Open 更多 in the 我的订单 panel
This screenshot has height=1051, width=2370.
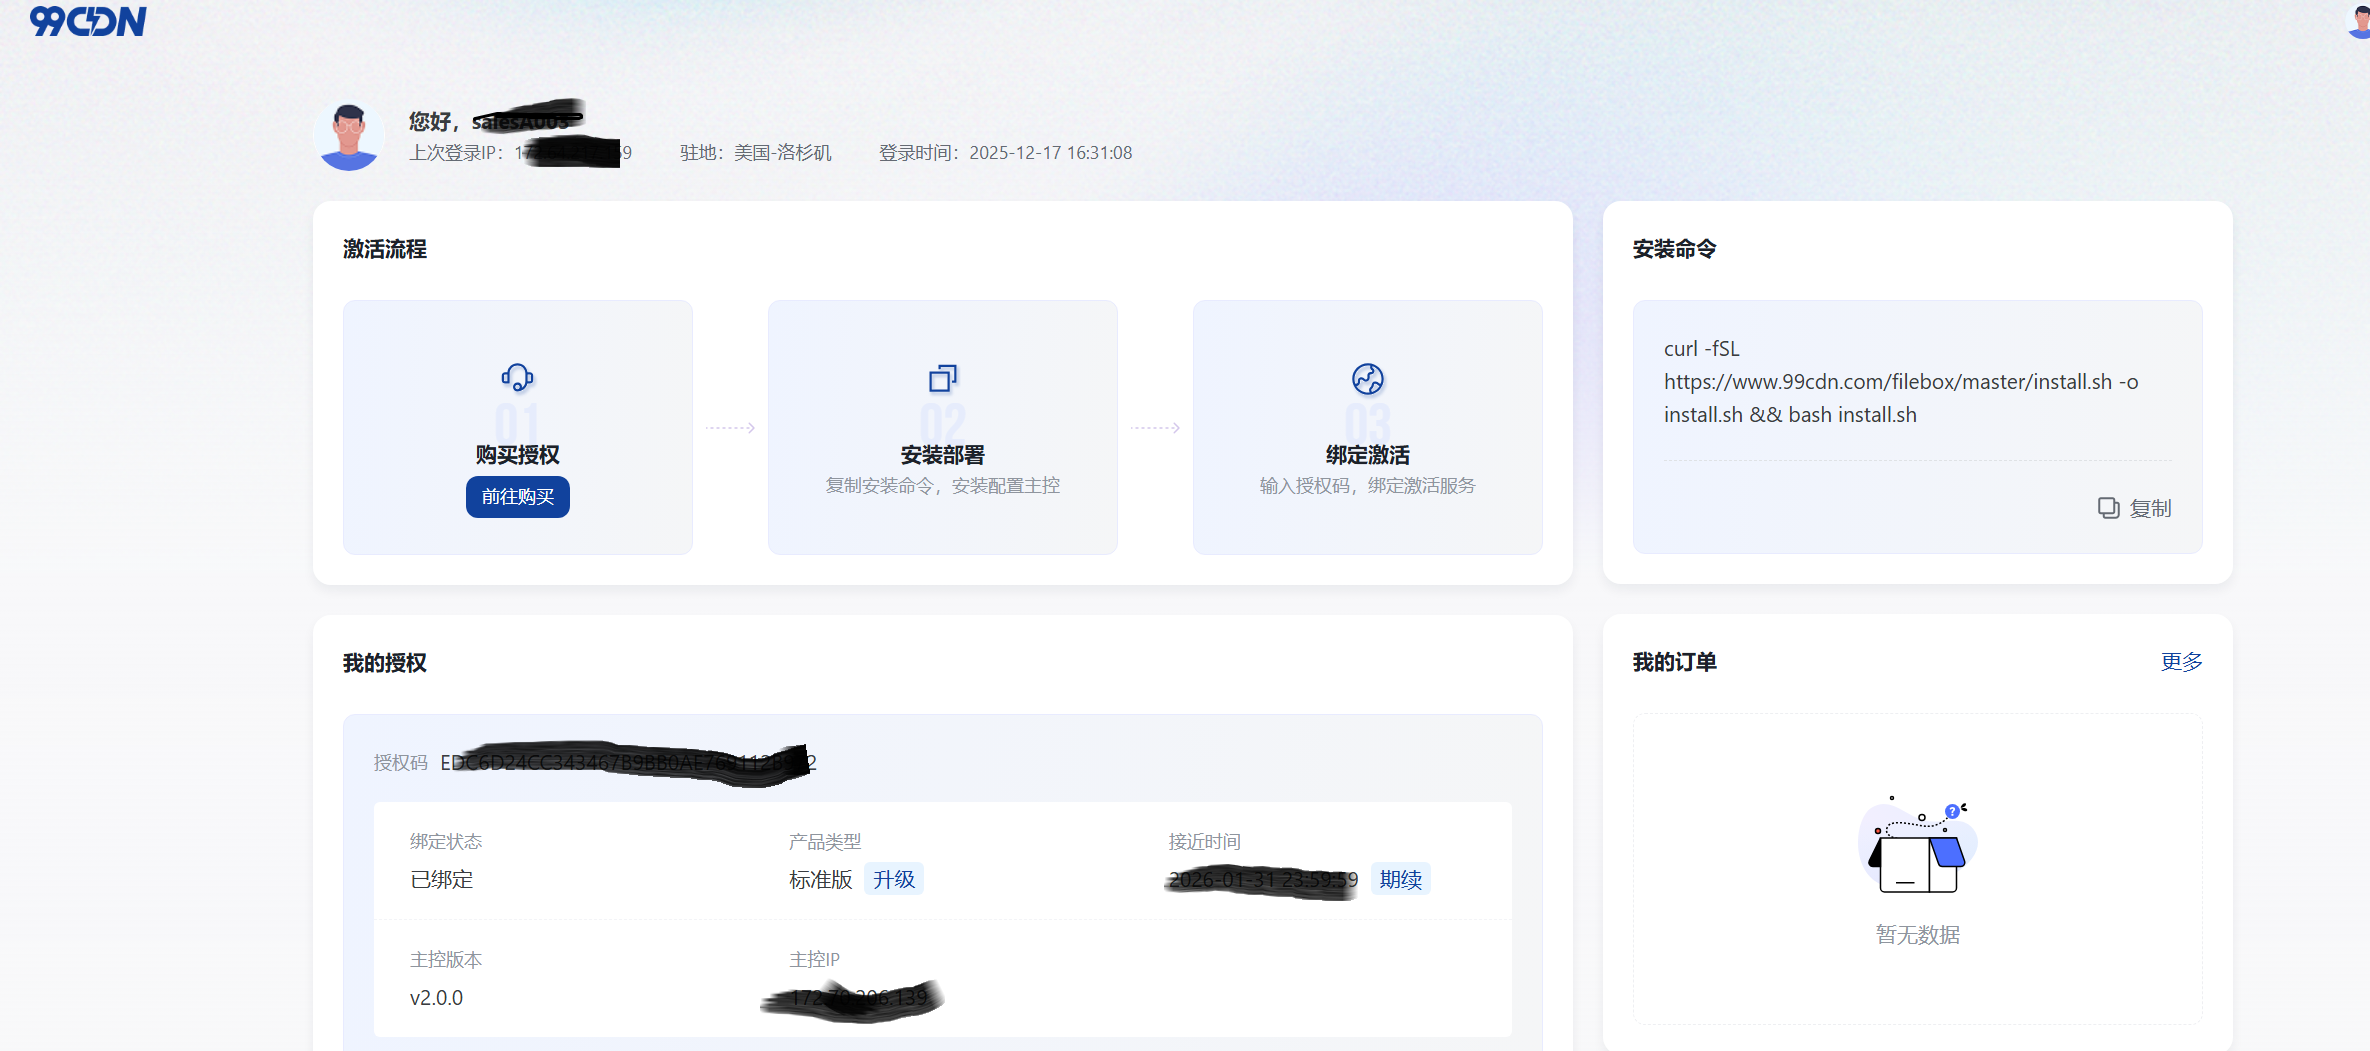pos(2181,662)
